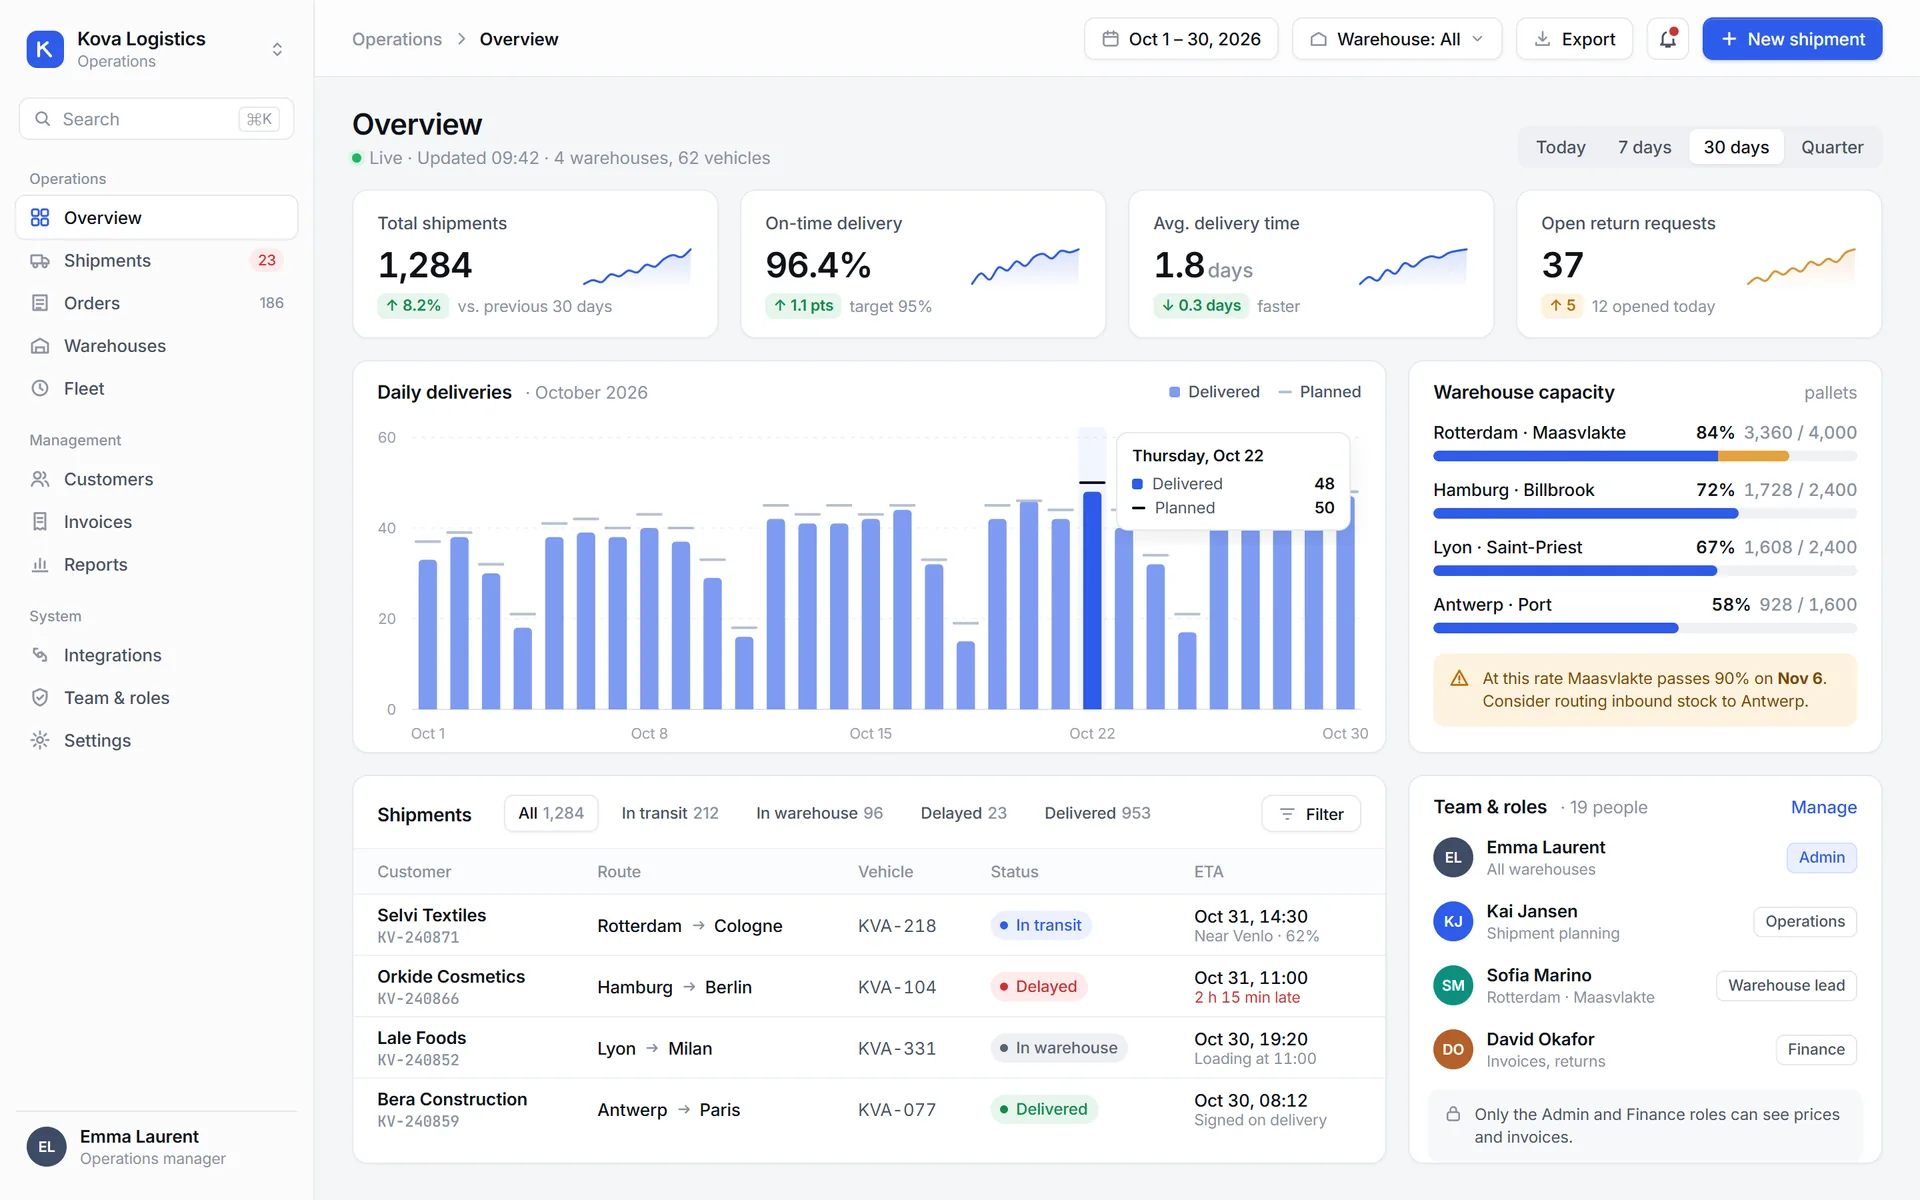1920x1200 pixels.
Task: Click Kai Jansen's KJ avatar
Action: pyautogui.click(x=1453, y=922)
